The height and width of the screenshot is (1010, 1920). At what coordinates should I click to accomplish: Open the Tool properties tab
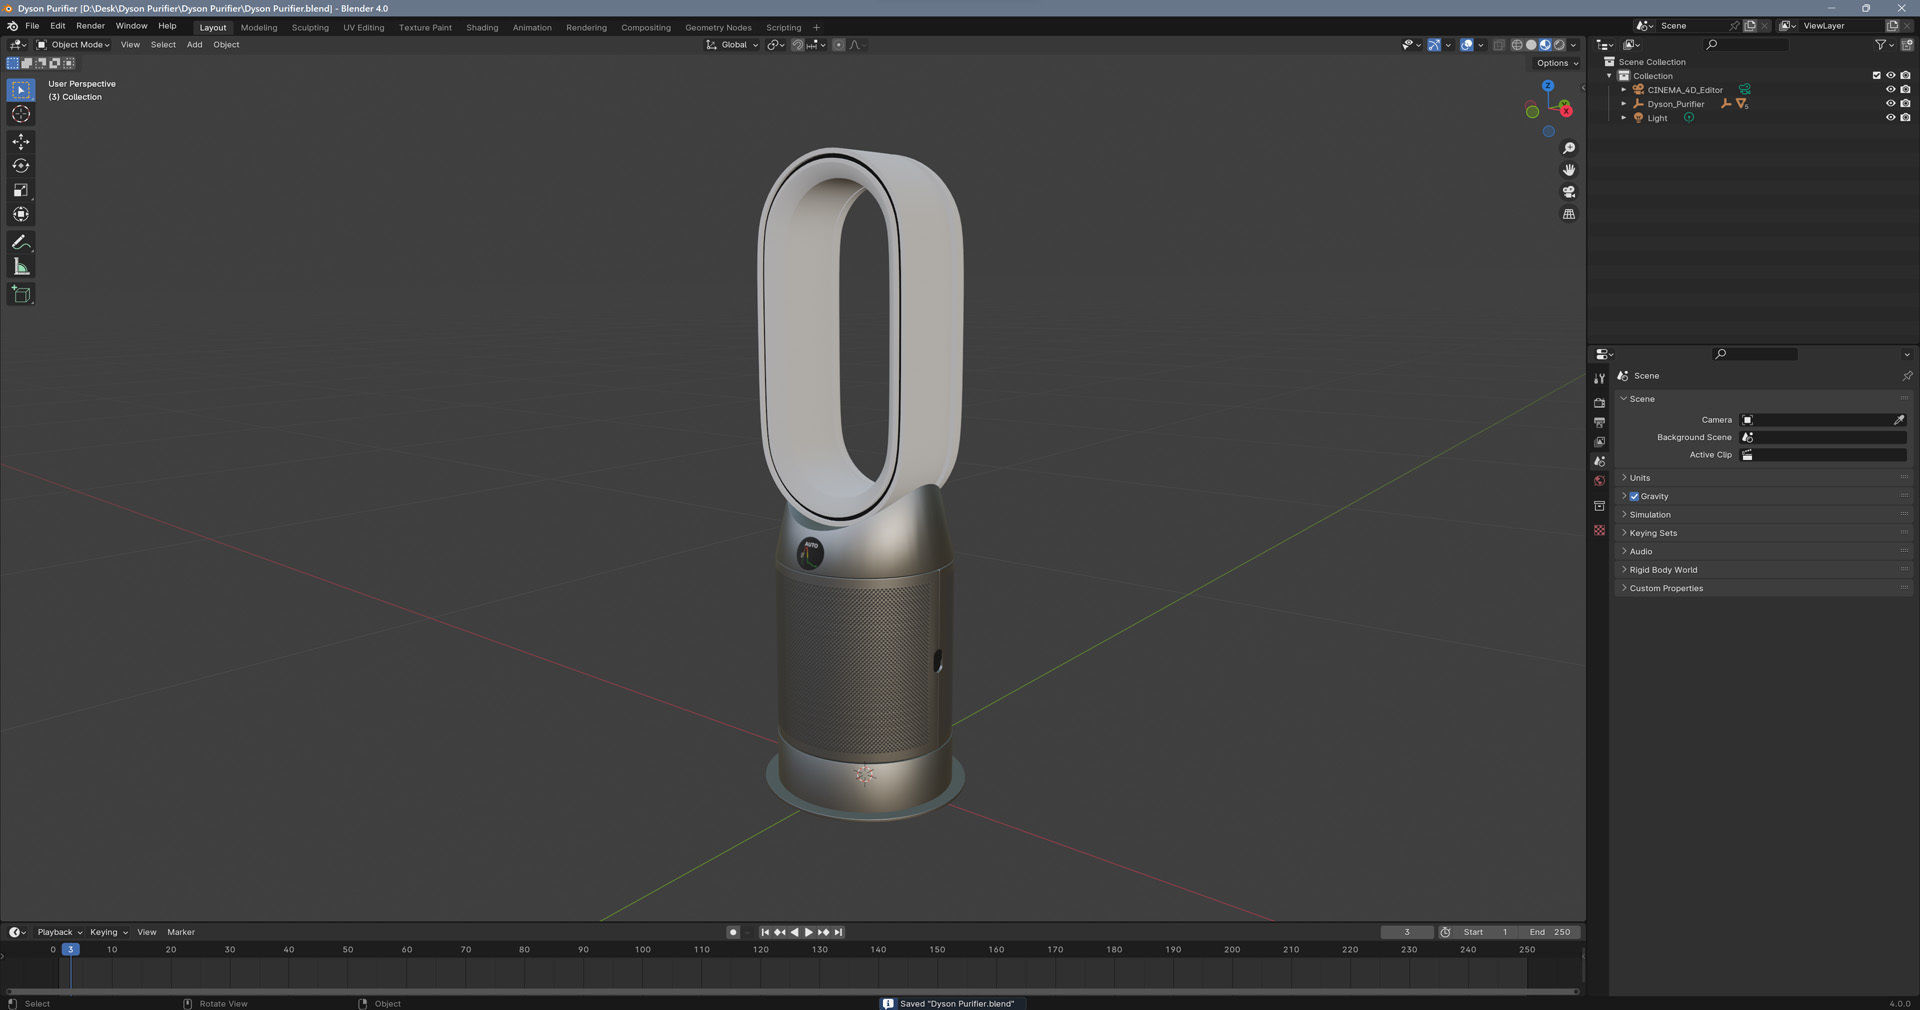[x=1599, y=378]
